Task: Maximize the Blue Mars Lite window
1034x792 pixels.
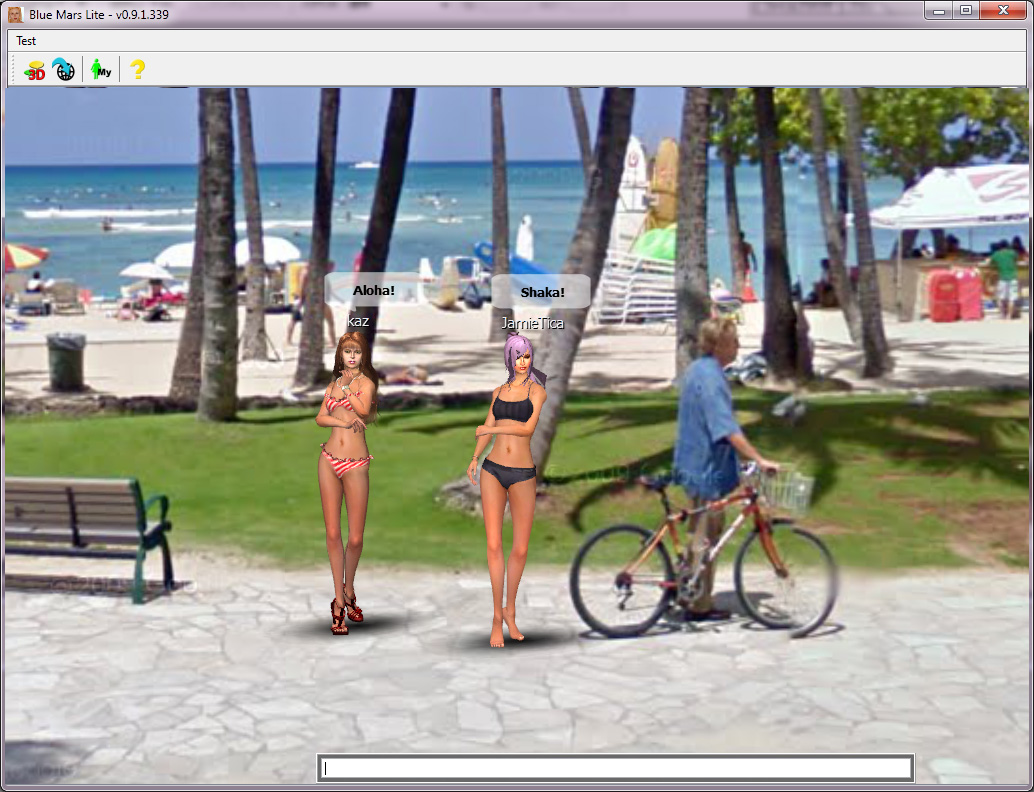Action: pyautogui.click(x=967, y=11)
